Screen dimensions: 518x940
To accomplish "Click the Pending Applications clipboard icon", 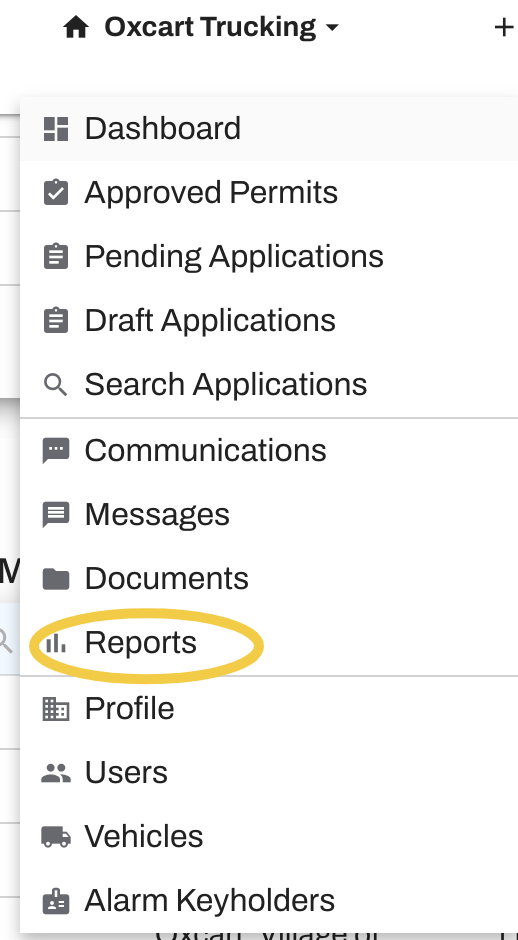I will tap(56, 257).
